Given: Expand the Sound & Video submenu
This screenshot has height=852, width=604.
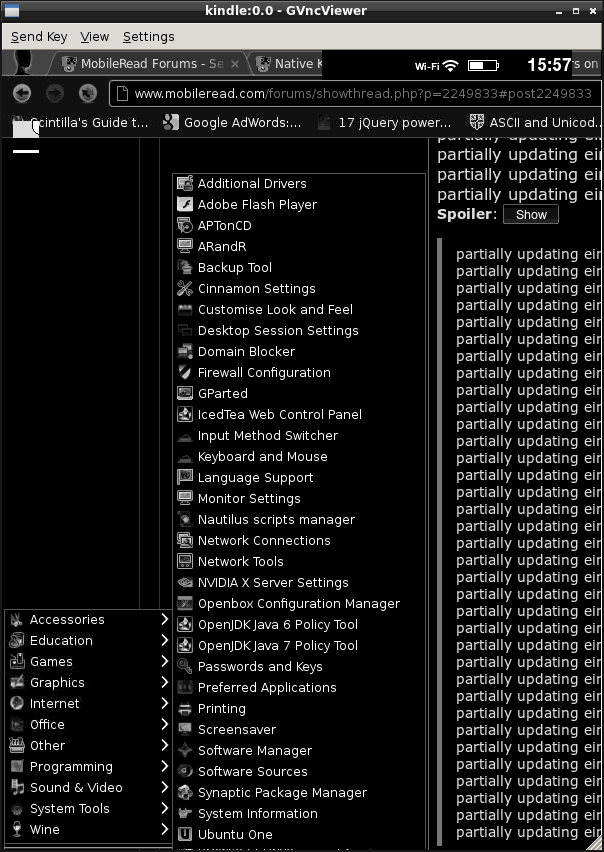Looking at the screenshot, I should coord(88,787).
